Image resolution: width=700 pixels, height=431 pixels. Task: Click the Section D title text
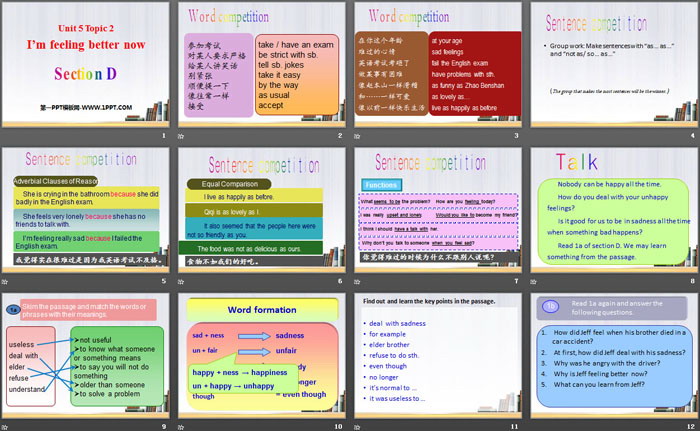87,73
